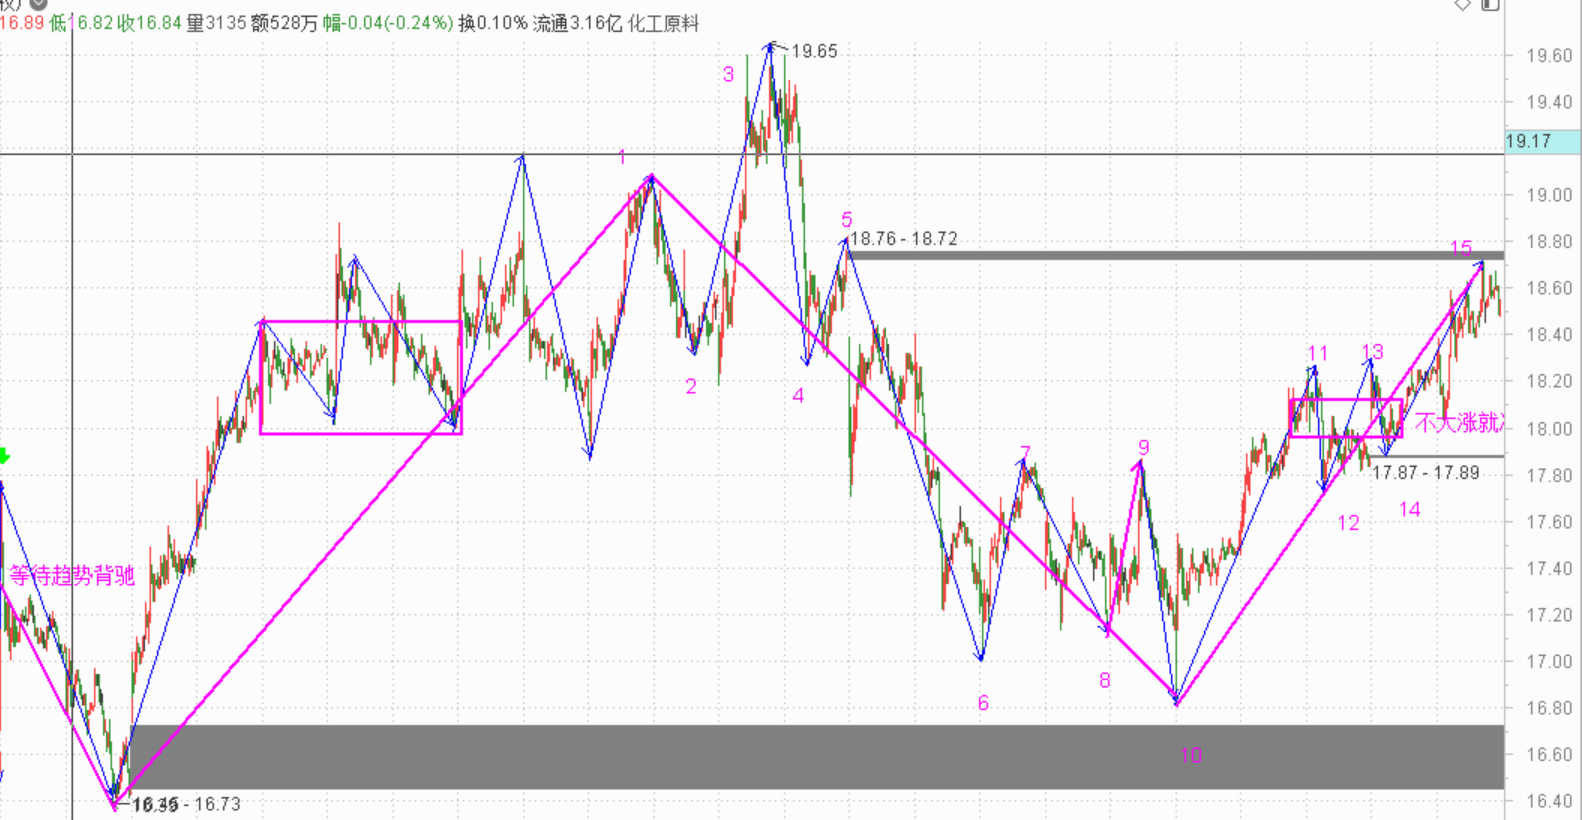Click the 16.73 low price label
This screenshot has height=820, width=1582.
216,804
